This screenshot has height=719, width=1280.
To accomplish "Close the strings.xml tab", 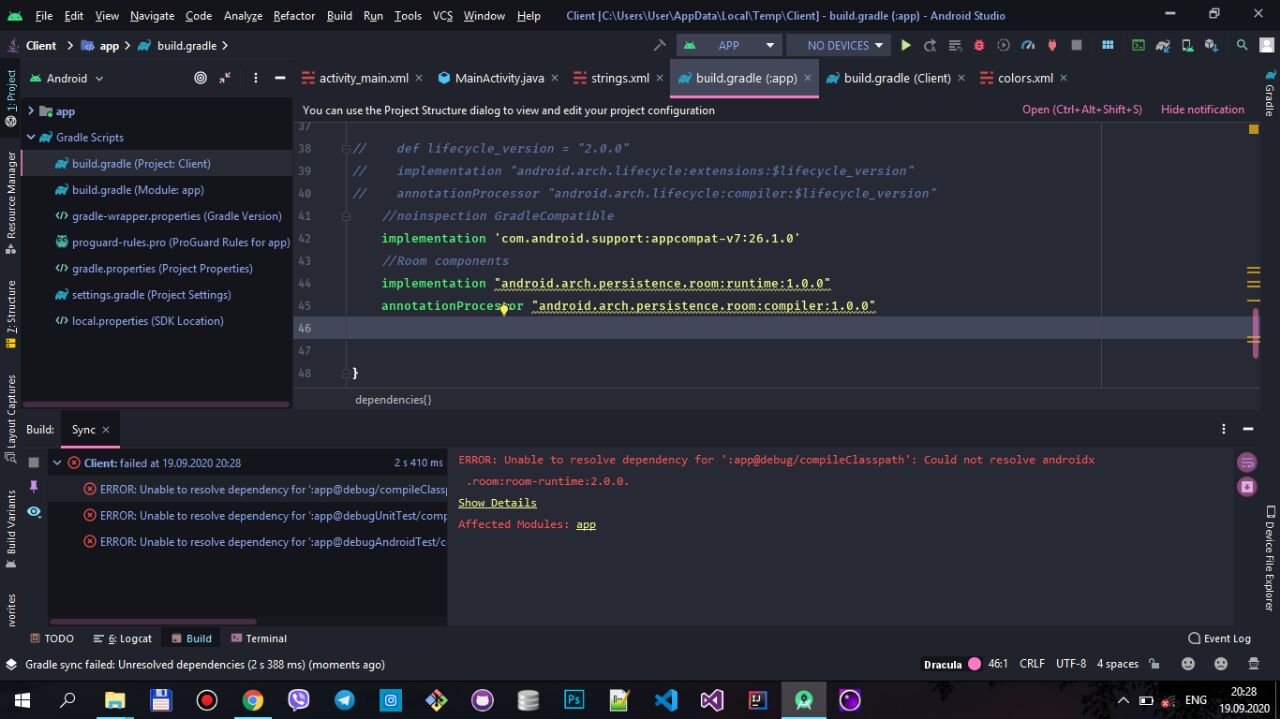I will point(660,78).
